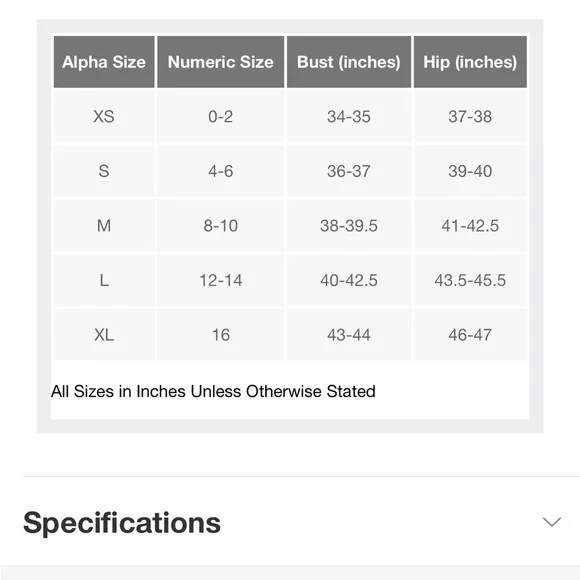Select the Alpha Size column header
The width and height of the screenshot is (580, 580).
tap(104, 62)
